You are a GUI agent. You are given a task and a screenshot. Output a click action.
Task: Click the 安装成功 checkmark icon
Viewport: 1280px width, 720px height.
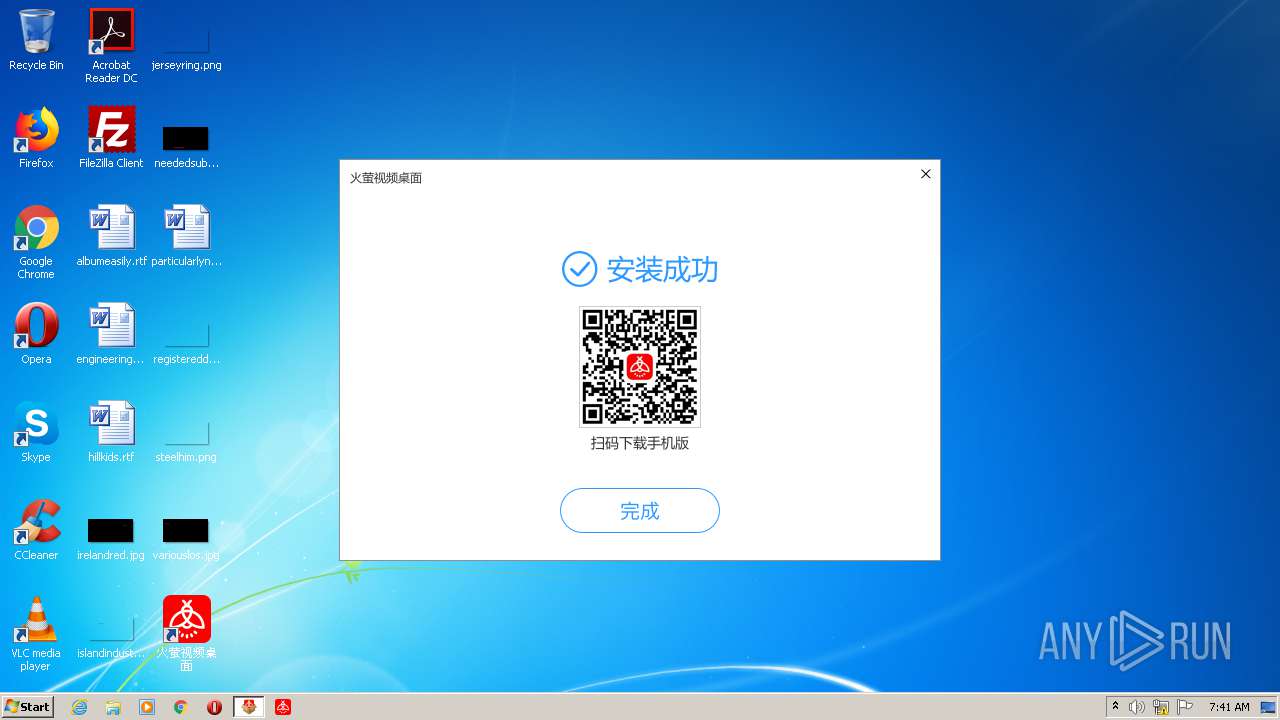tap(579, 269)
